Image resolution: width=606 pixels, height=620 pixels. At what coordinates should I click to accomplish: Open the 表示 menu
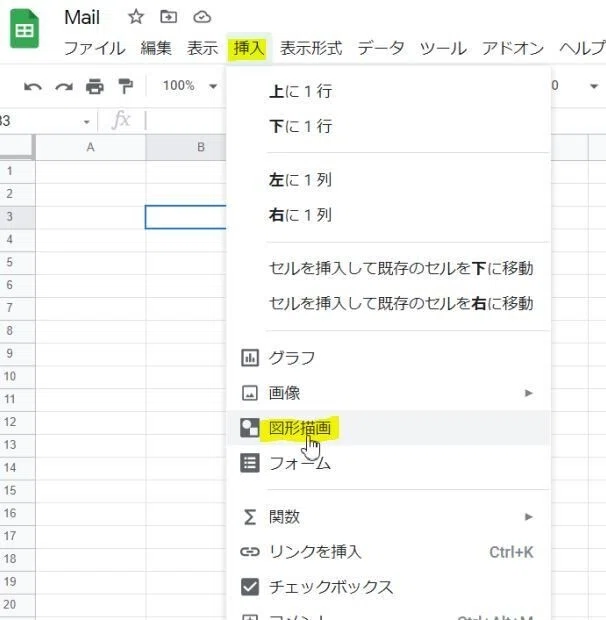pyautogui.click(x=202, y=48)
